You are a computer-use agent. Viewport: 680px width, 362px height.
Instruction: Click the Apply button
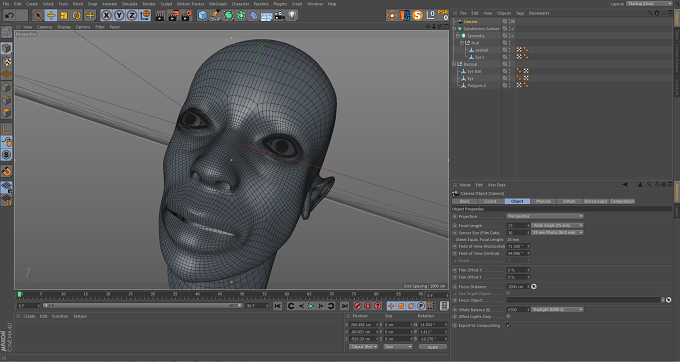click(433, 347)
